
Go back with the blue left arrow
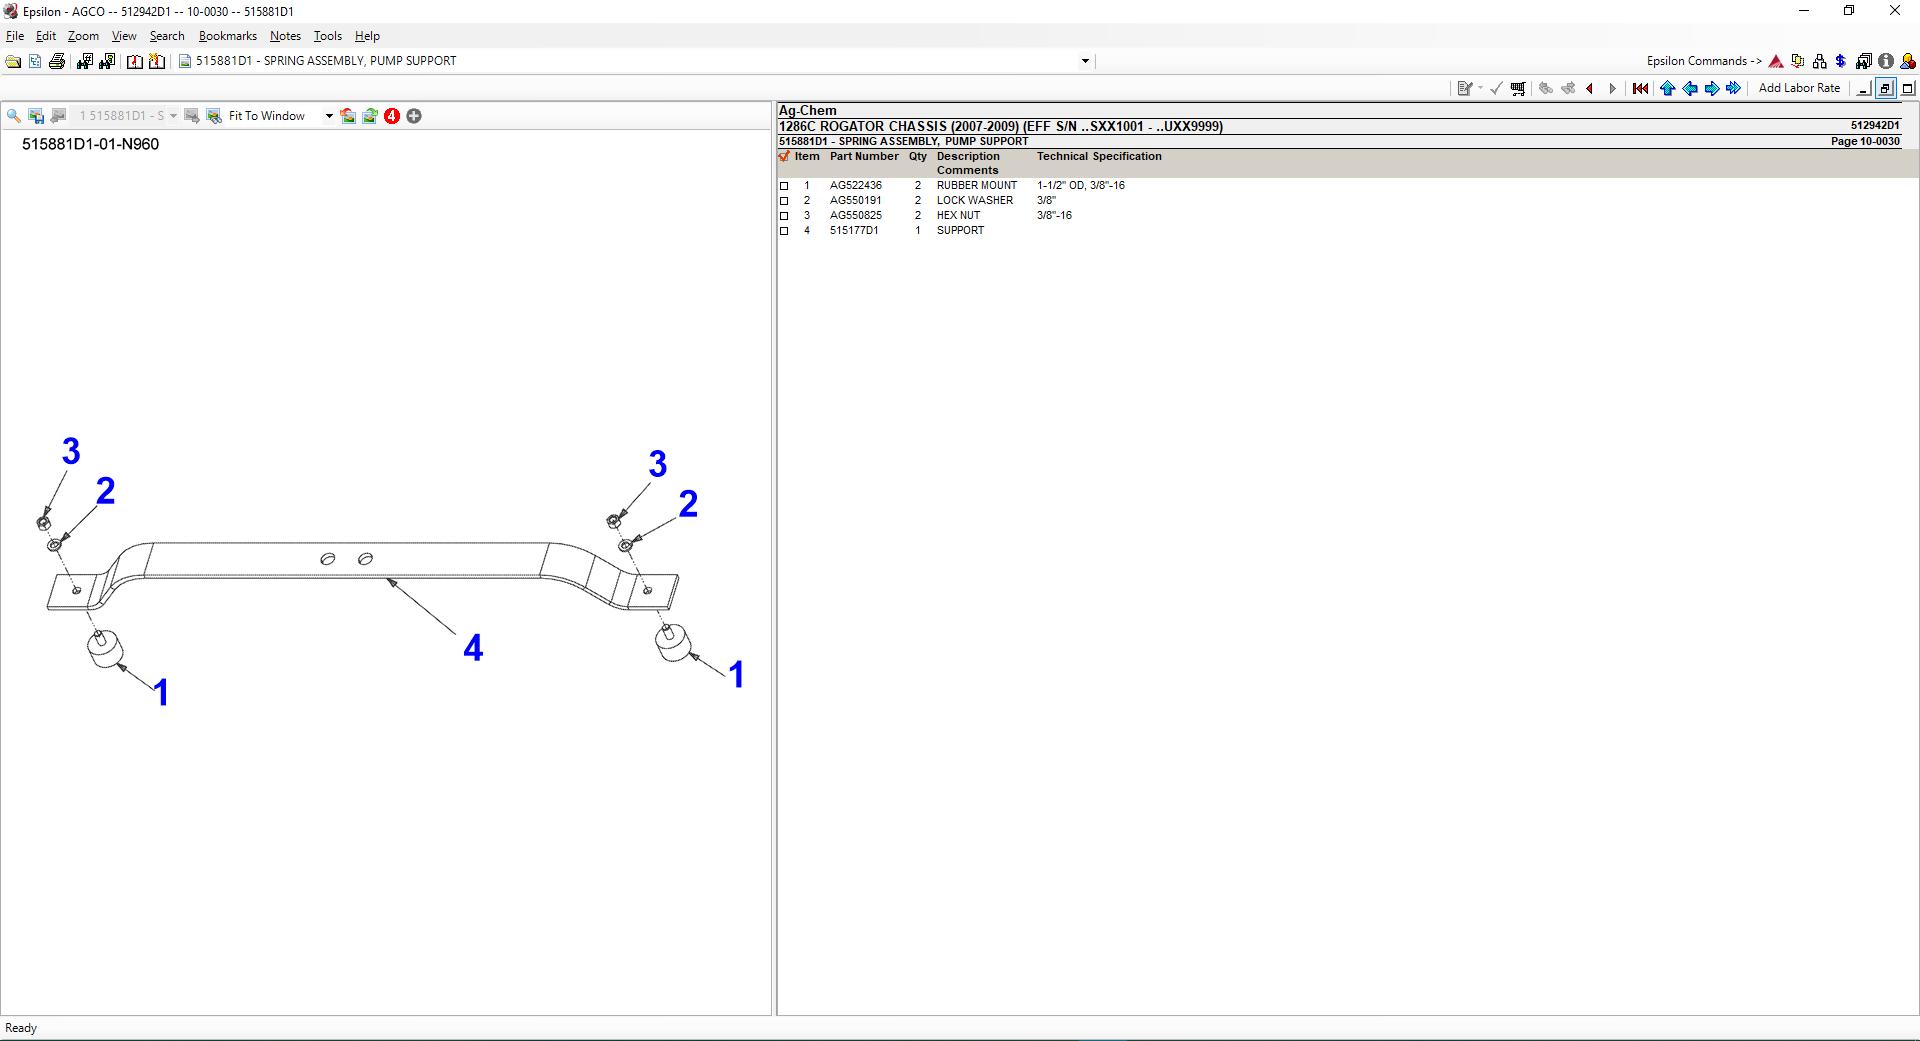coord(1690,88)
